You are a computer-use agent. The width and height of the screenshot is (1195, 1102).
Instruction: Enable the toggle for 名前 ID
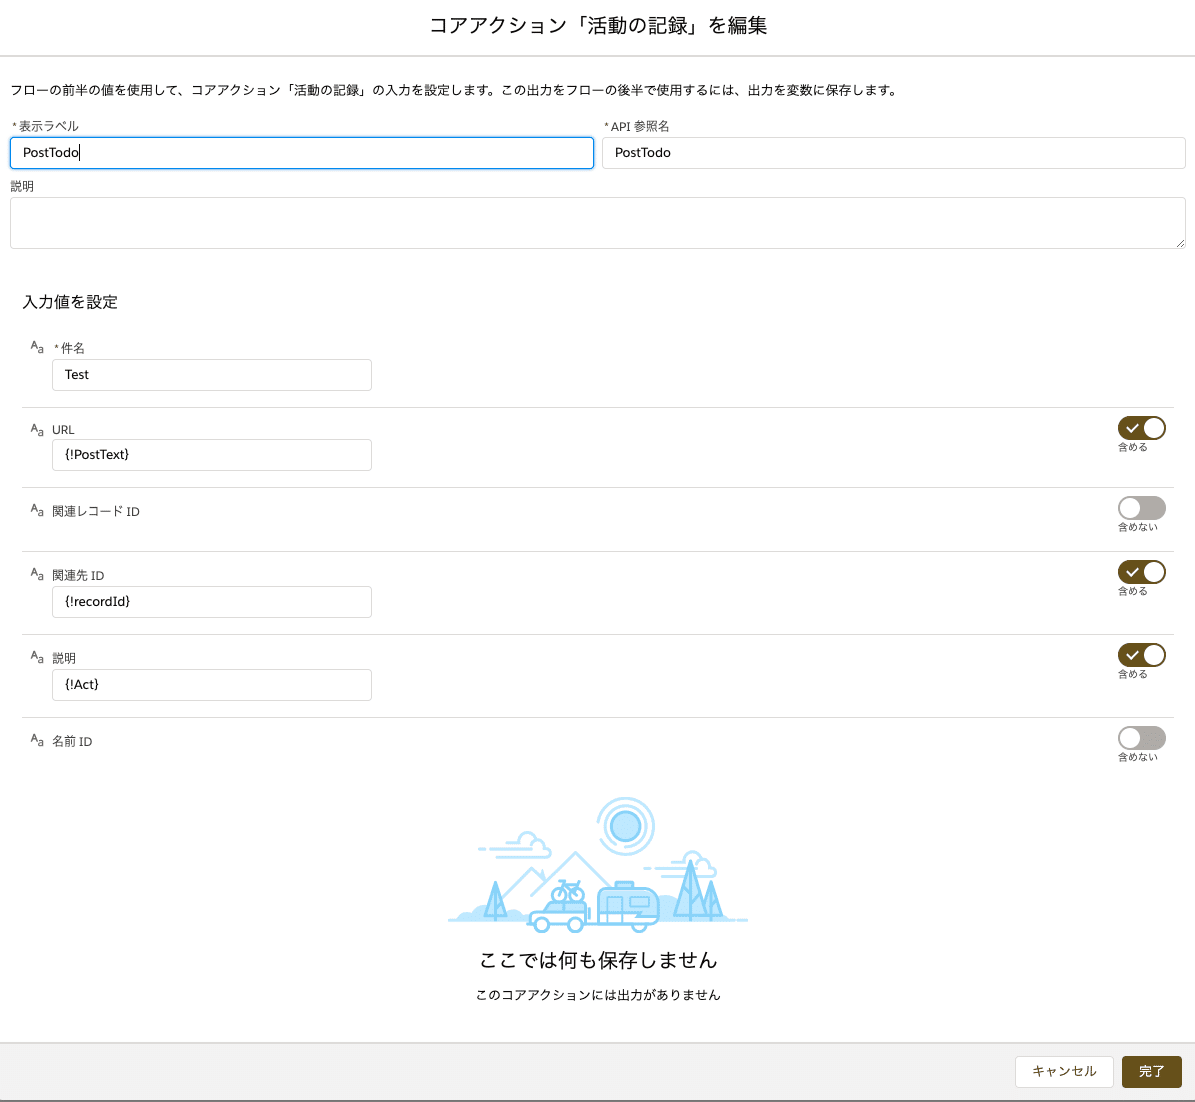[1141, 737]
